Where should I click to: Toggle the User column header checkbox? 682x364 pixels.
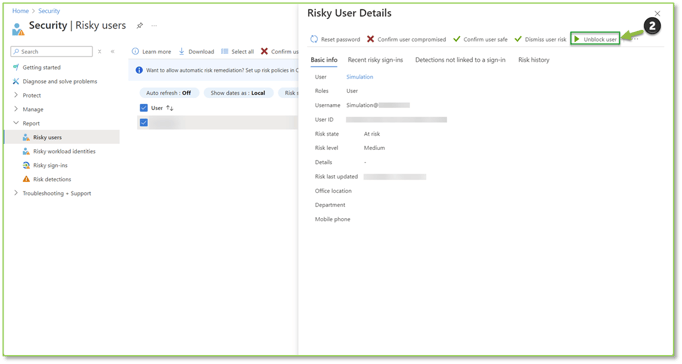tap(144, 108)
